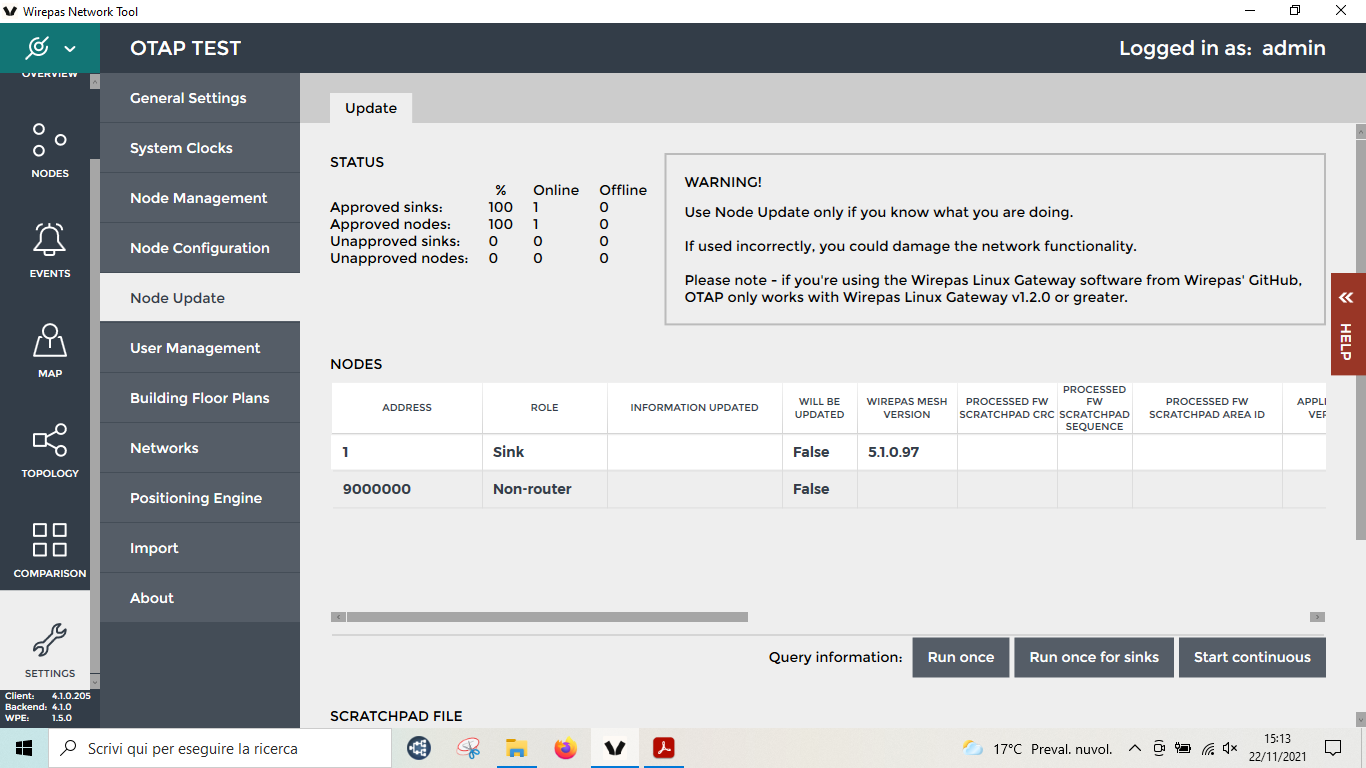The height and width of the screenshot is (768, 1366).
Task: Expand the red HELP side panel
Action: (x=1347, y=324)
